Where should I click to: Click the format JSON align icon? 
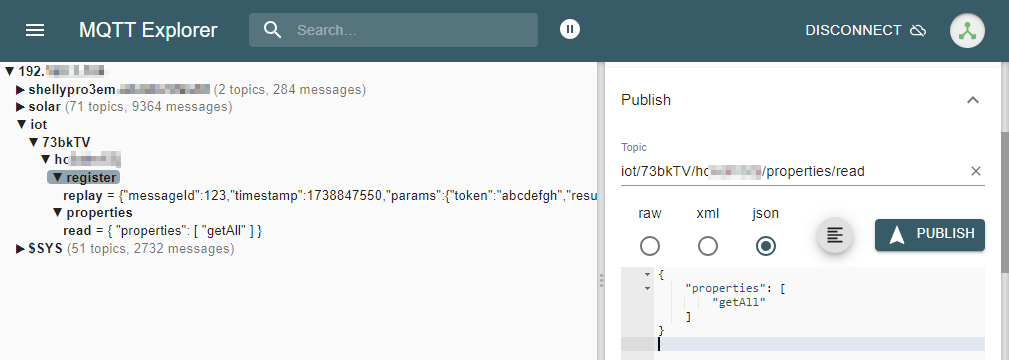835,235
